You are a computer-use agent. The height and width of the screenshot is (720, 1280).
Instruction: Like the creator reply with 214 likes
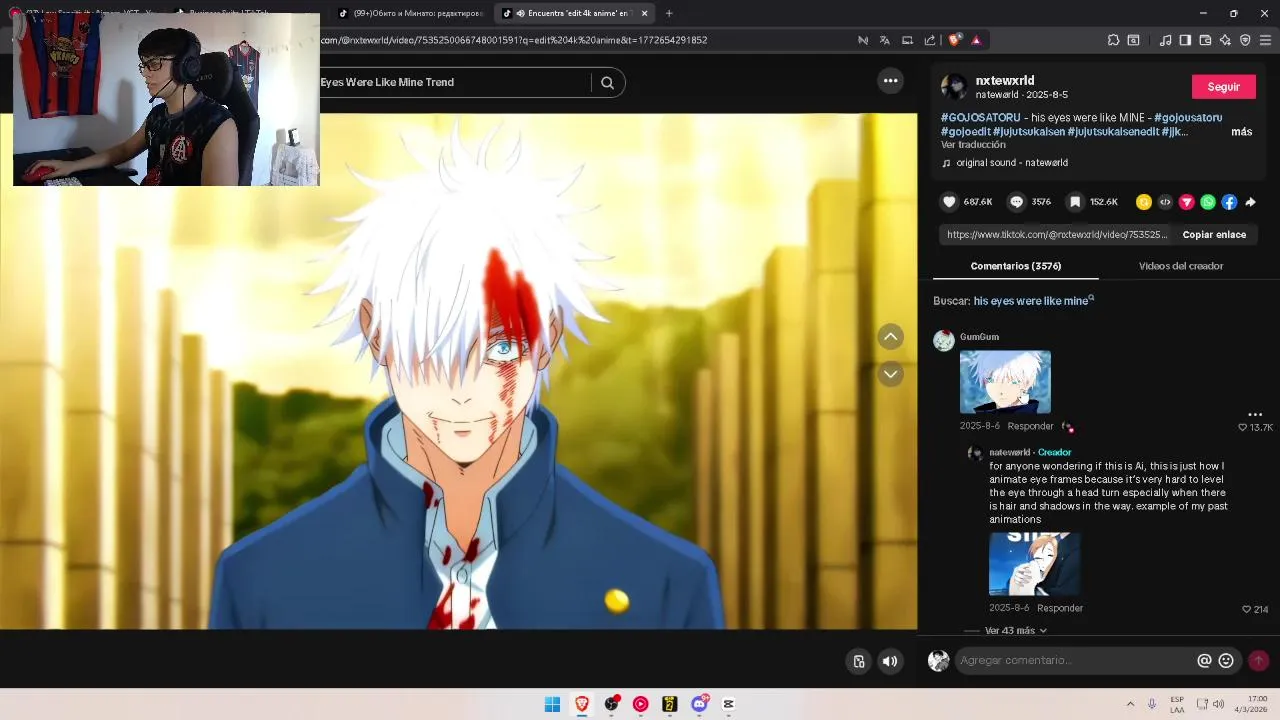(x=1247, y=609)
